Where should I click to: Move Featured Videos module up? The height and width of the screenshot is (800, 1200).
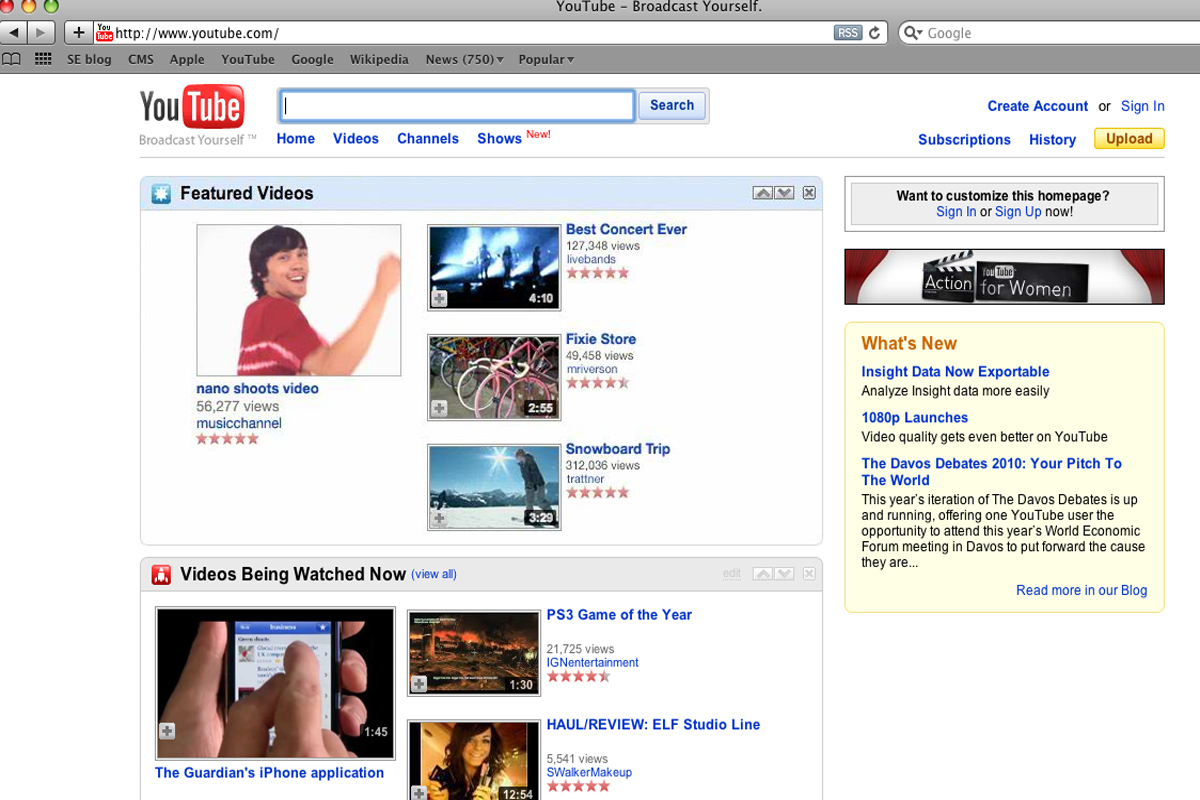coord(763,193)
